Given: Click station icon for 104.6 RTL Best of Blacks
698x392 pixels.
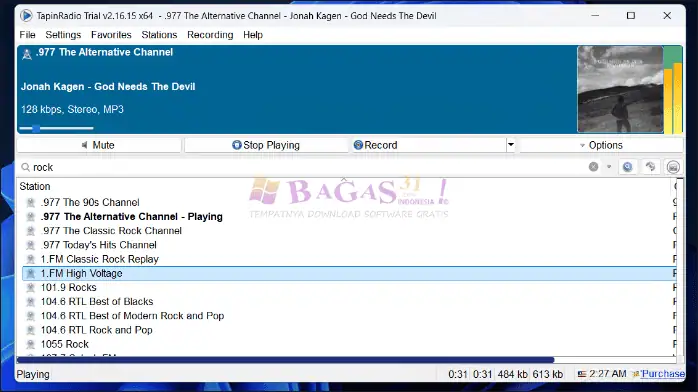Looking at the screenshot, I should 31,302.
